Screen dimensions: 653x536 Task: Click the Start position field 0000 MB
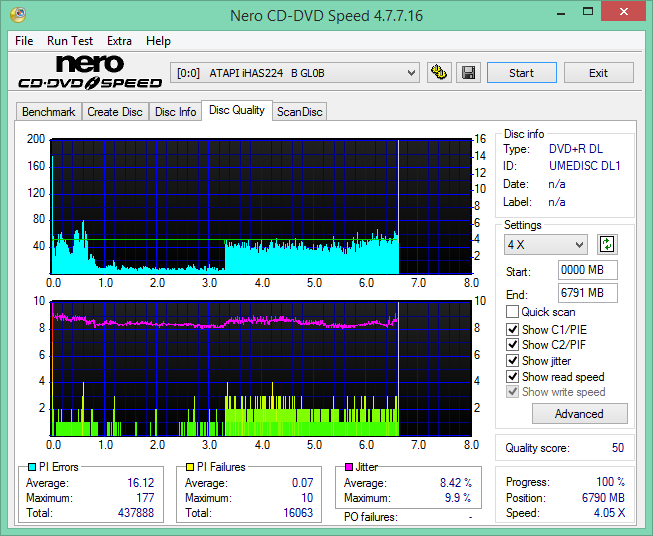coord(587,270)
